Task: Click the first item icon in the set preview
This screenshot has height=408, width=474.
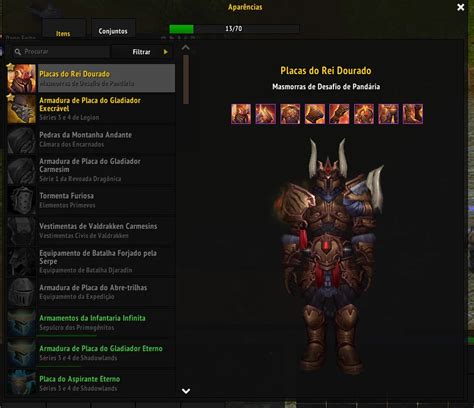Action: (241, 114)
